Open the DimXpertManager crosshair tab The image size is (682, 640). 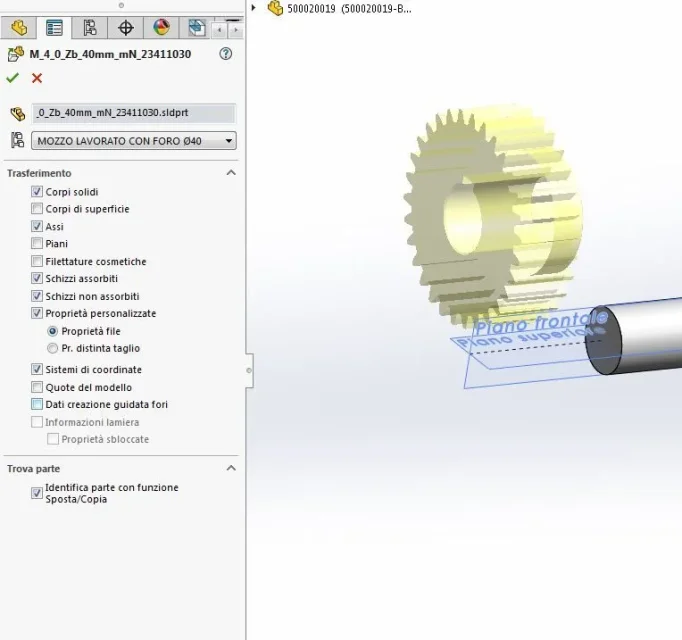pos(126,28)
